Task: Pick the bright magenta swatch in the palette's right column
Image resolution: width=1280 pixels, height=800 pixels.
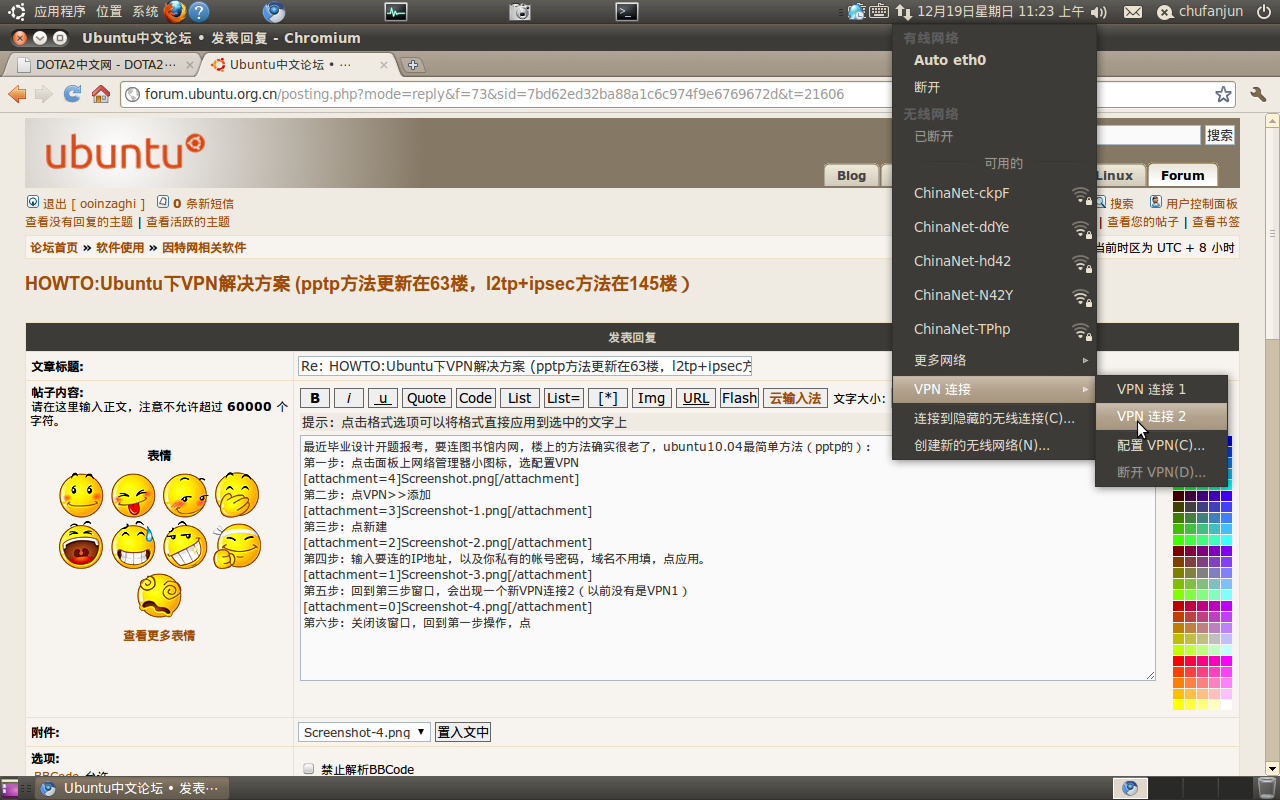Action: pyautogui.click(x=1226, y=660)
